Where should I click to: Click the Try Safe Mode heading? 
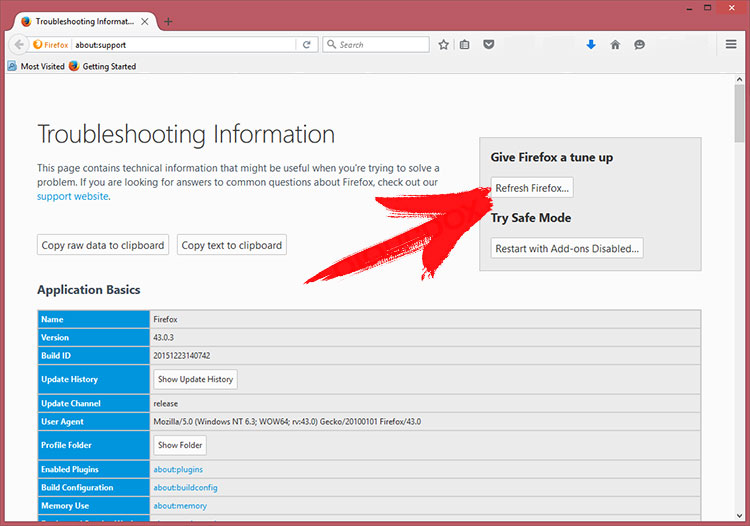point(531,218)
